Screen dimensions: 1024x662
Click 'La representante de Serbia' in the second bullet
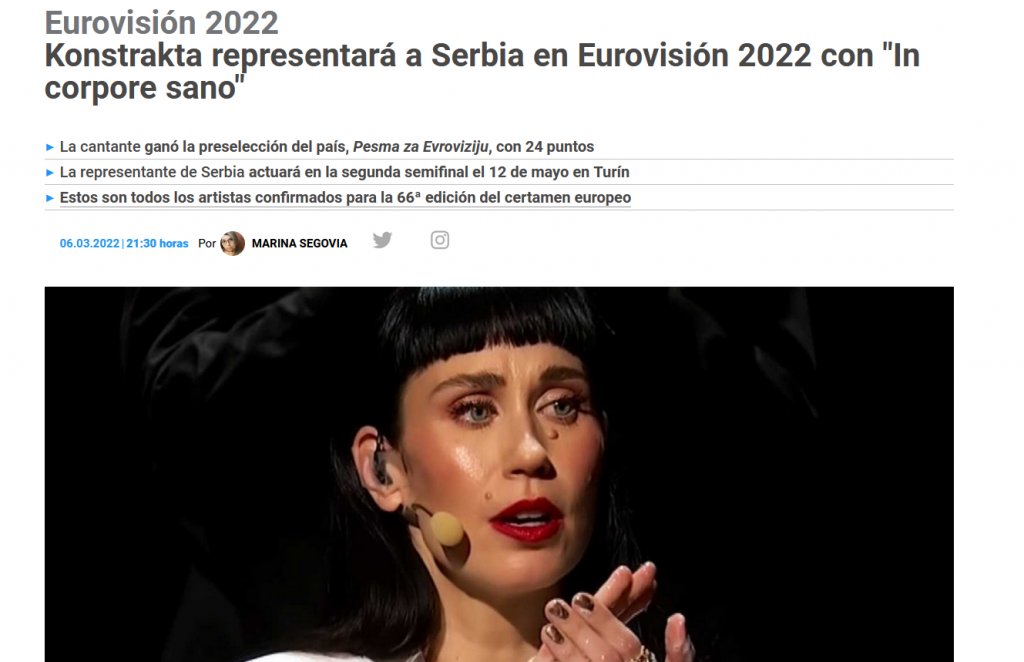[x=152, y=172]
